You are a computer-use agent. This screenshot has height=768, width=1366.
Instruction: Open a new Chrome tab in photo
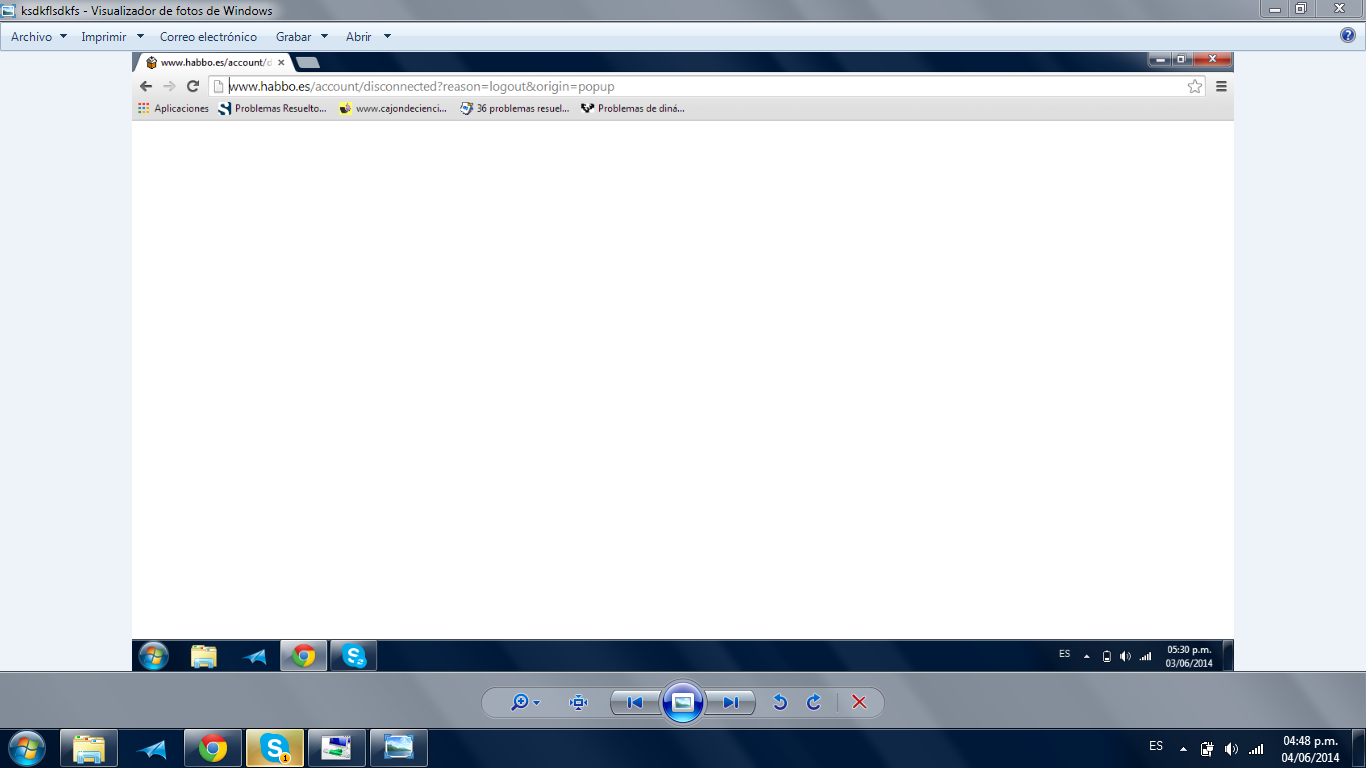tap(308, 62)
